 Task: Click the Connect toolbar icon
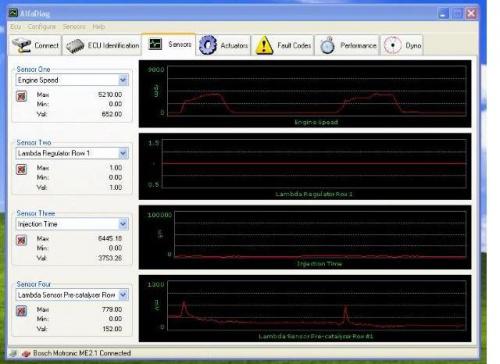click(22, 45)
